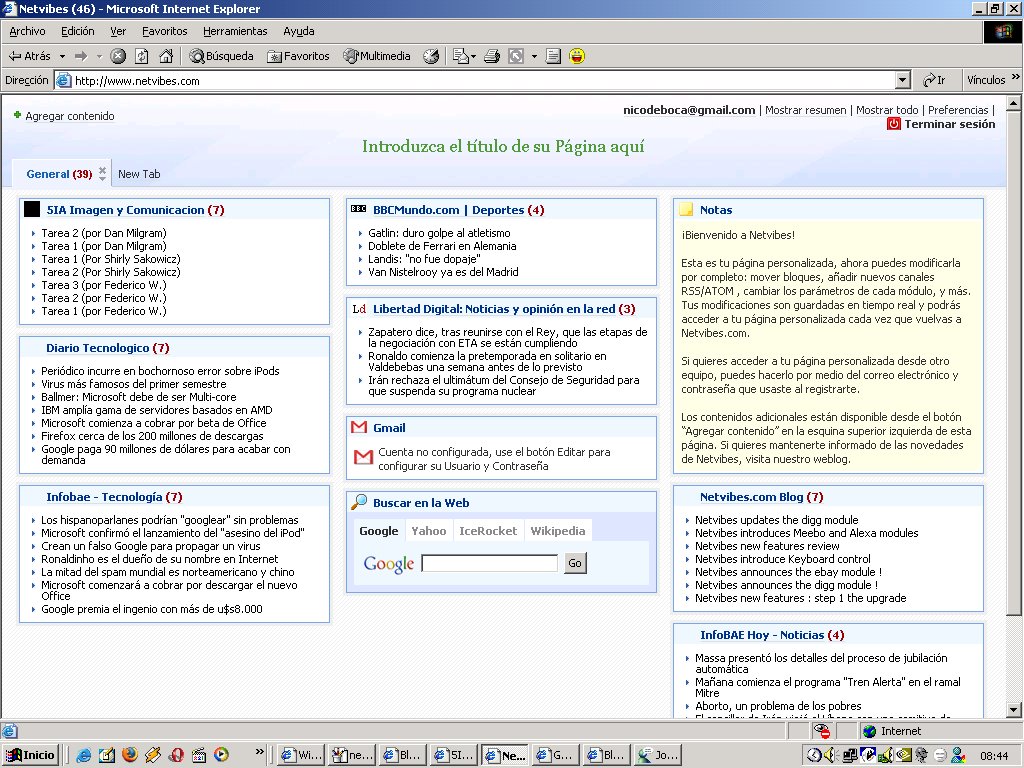Go back with the Atrás button
Viewport: 1024px width, 768px height.
click(x=29, y=56)
